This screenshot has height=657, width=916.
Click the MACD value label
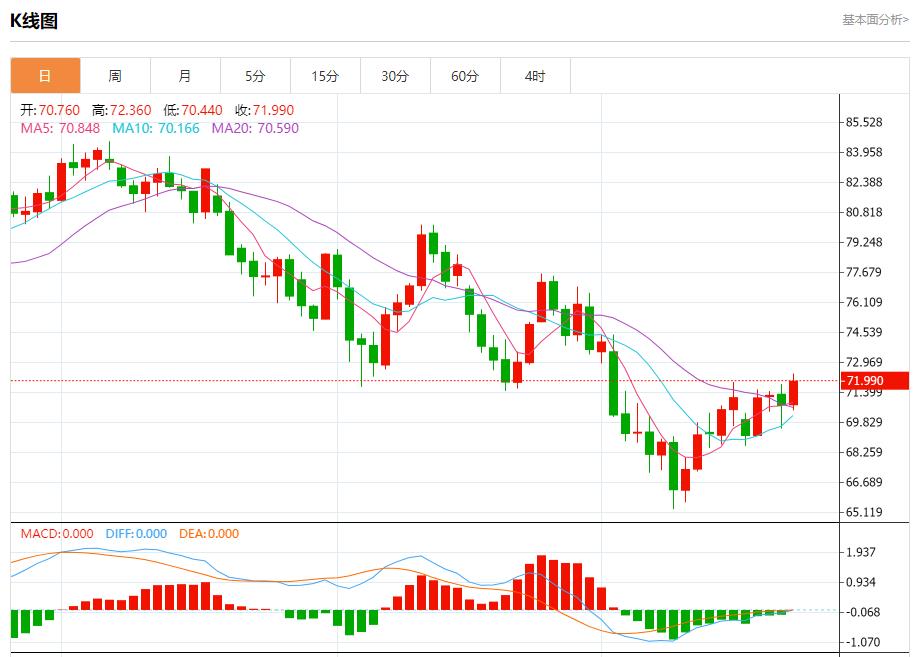tap(57, 534)
